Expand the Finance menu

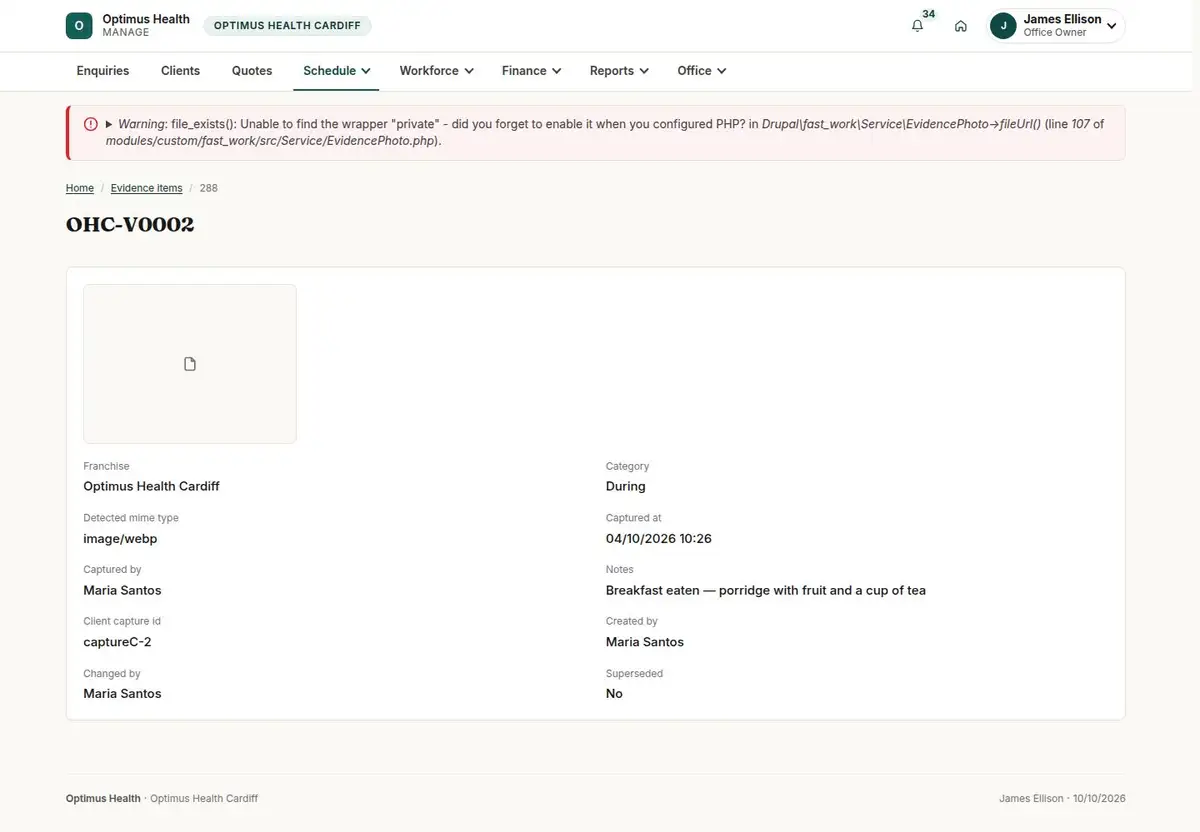(532, 71)
